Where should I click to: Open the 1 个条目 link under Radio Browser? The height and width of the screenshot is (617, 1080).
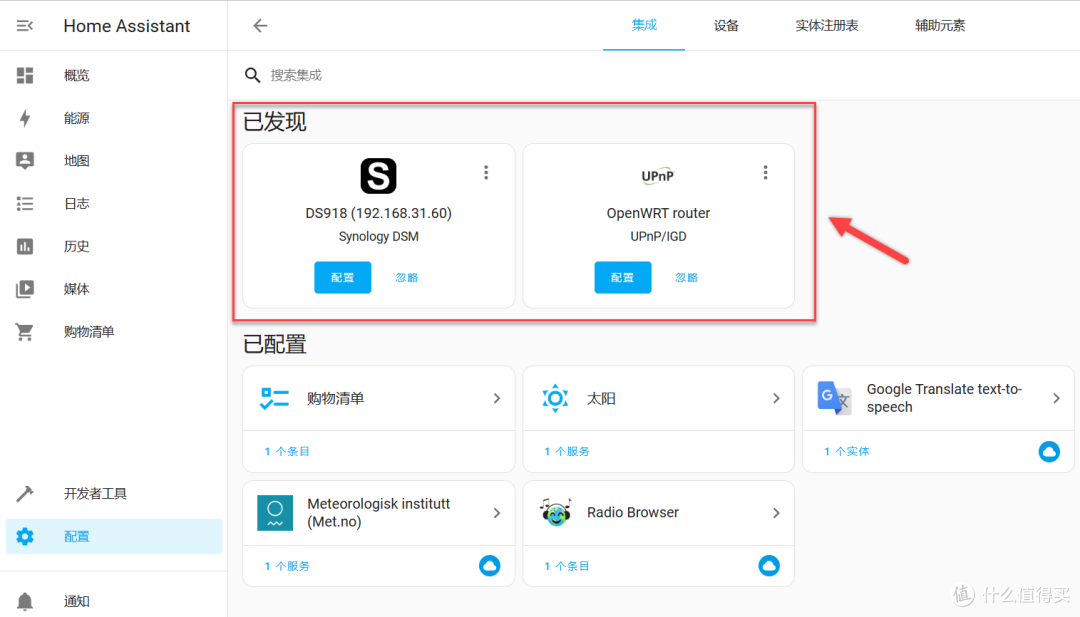(x=567, y=566)
